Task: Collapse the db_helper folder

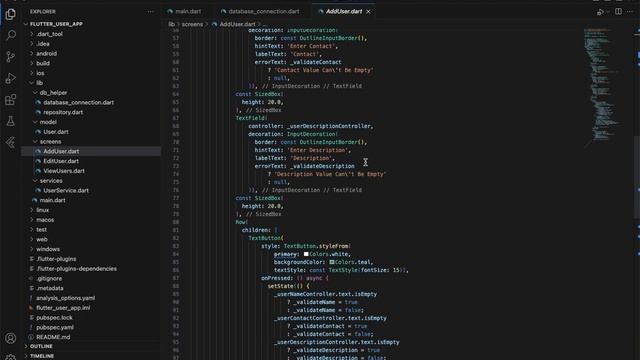Action: 53,93
